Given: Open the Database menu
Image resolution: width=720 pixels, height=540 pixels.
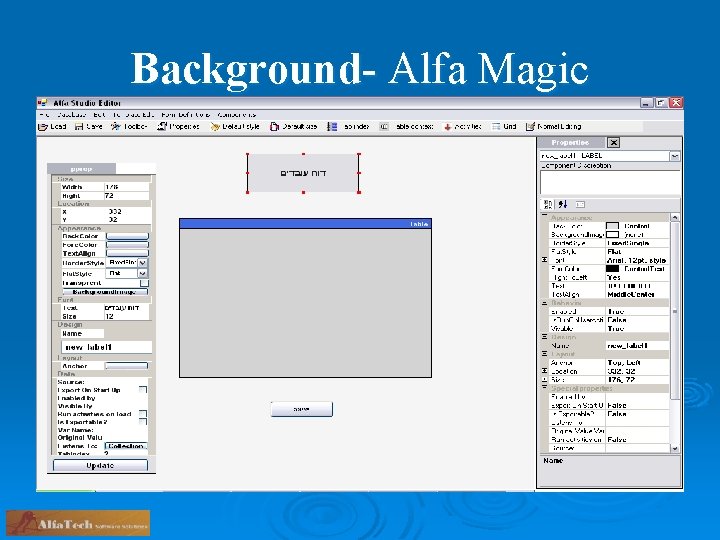Looking at the screenshot, I should click(x=72, y=115).
